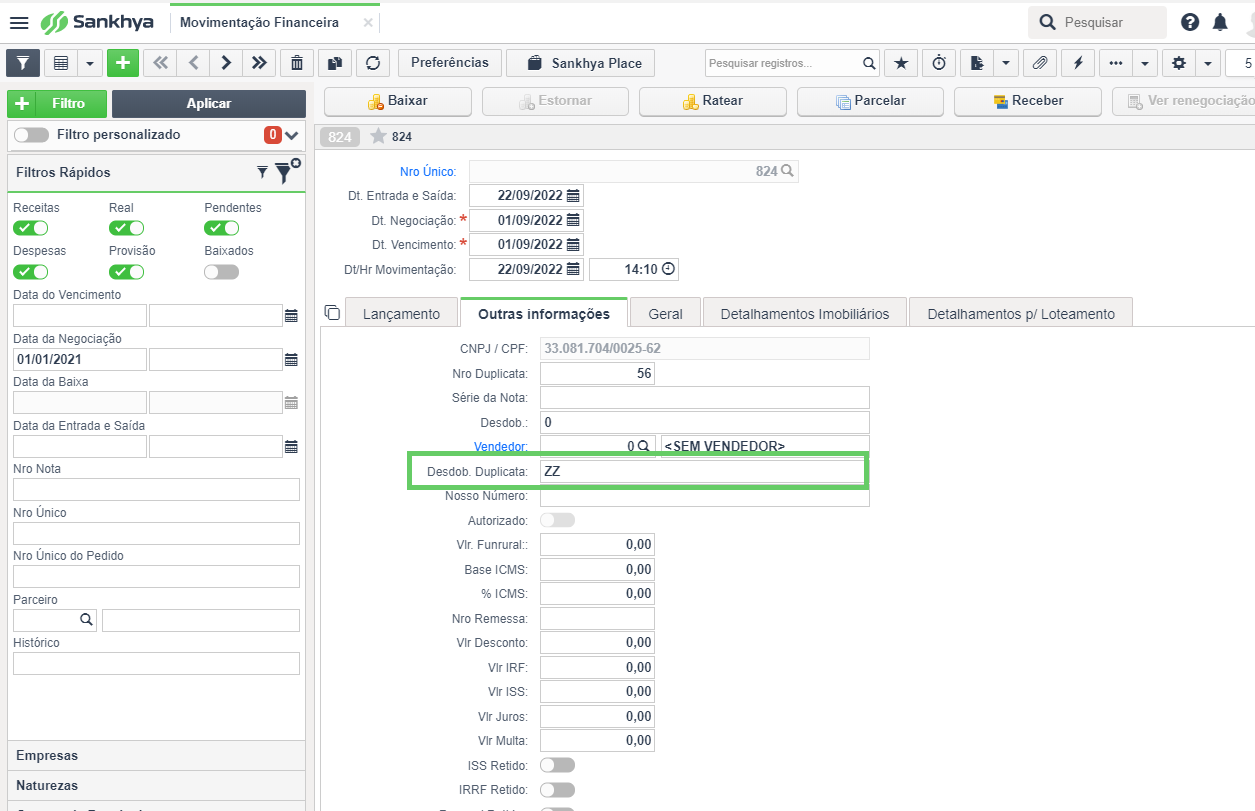Viewport: 1255px width, 811px height.
Task: Enable the ISS Retido switch
Action: coord(557,765)
